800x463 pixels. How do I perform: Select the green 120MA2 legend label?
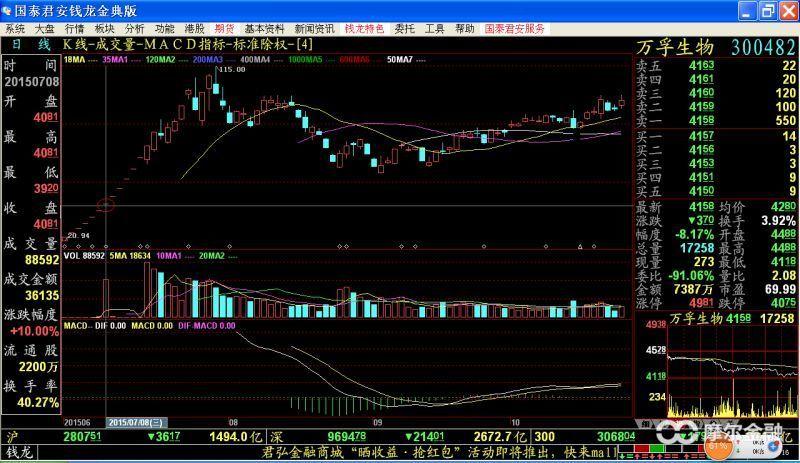click(x=160, y=60)
